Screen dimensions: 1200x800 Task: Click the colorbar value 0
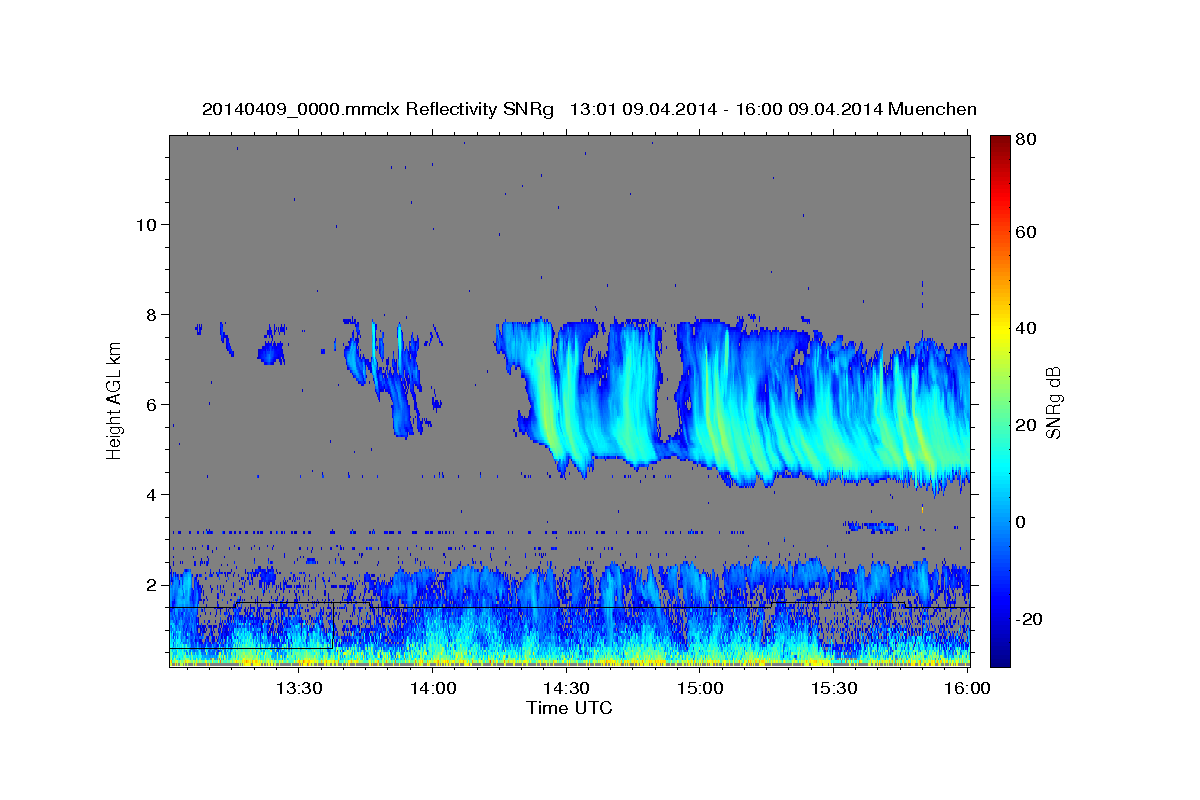1023,522
